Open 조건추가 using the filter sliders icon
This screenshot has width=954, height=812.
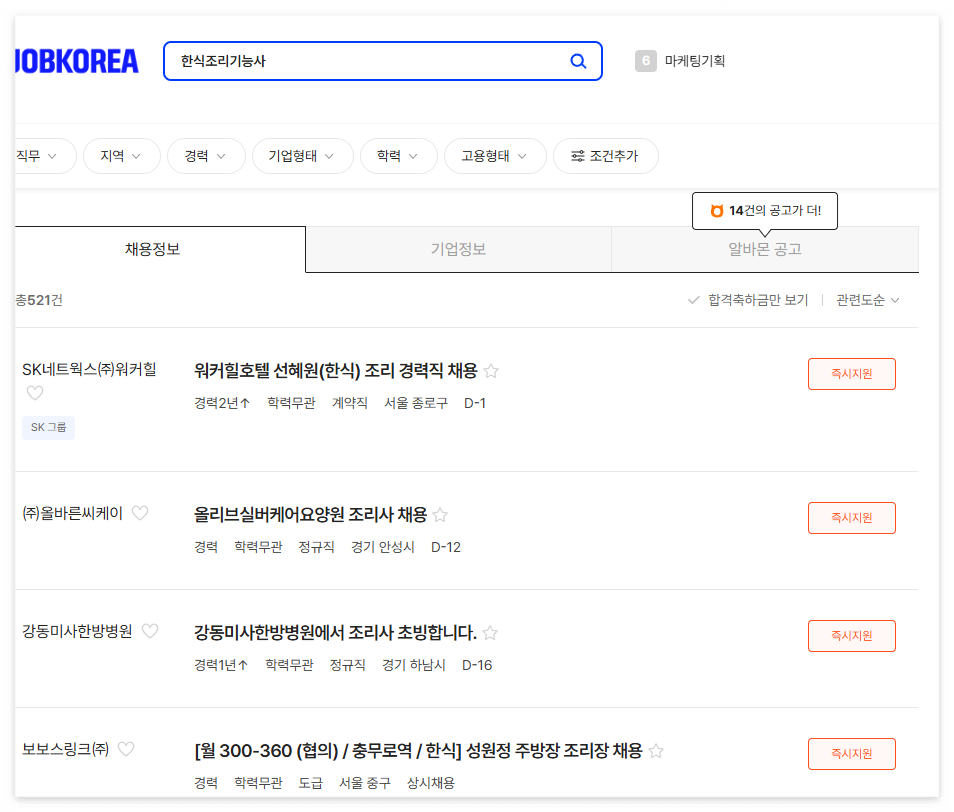(x=578, y=156)
